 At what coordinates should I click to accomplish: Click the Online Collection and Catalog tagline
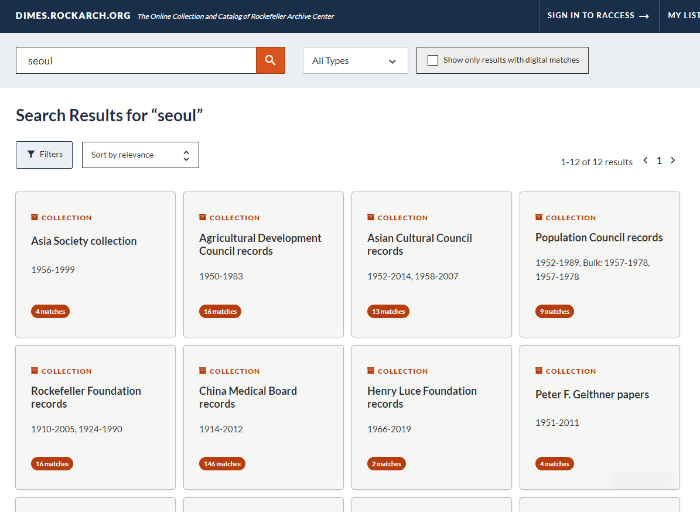click(x=236, y=17)
